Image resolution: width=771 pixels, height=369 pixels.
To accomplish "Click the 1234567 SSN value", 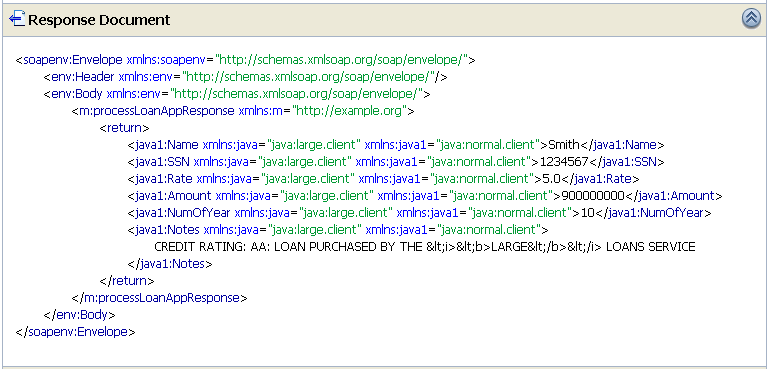I will coord(564,162).
